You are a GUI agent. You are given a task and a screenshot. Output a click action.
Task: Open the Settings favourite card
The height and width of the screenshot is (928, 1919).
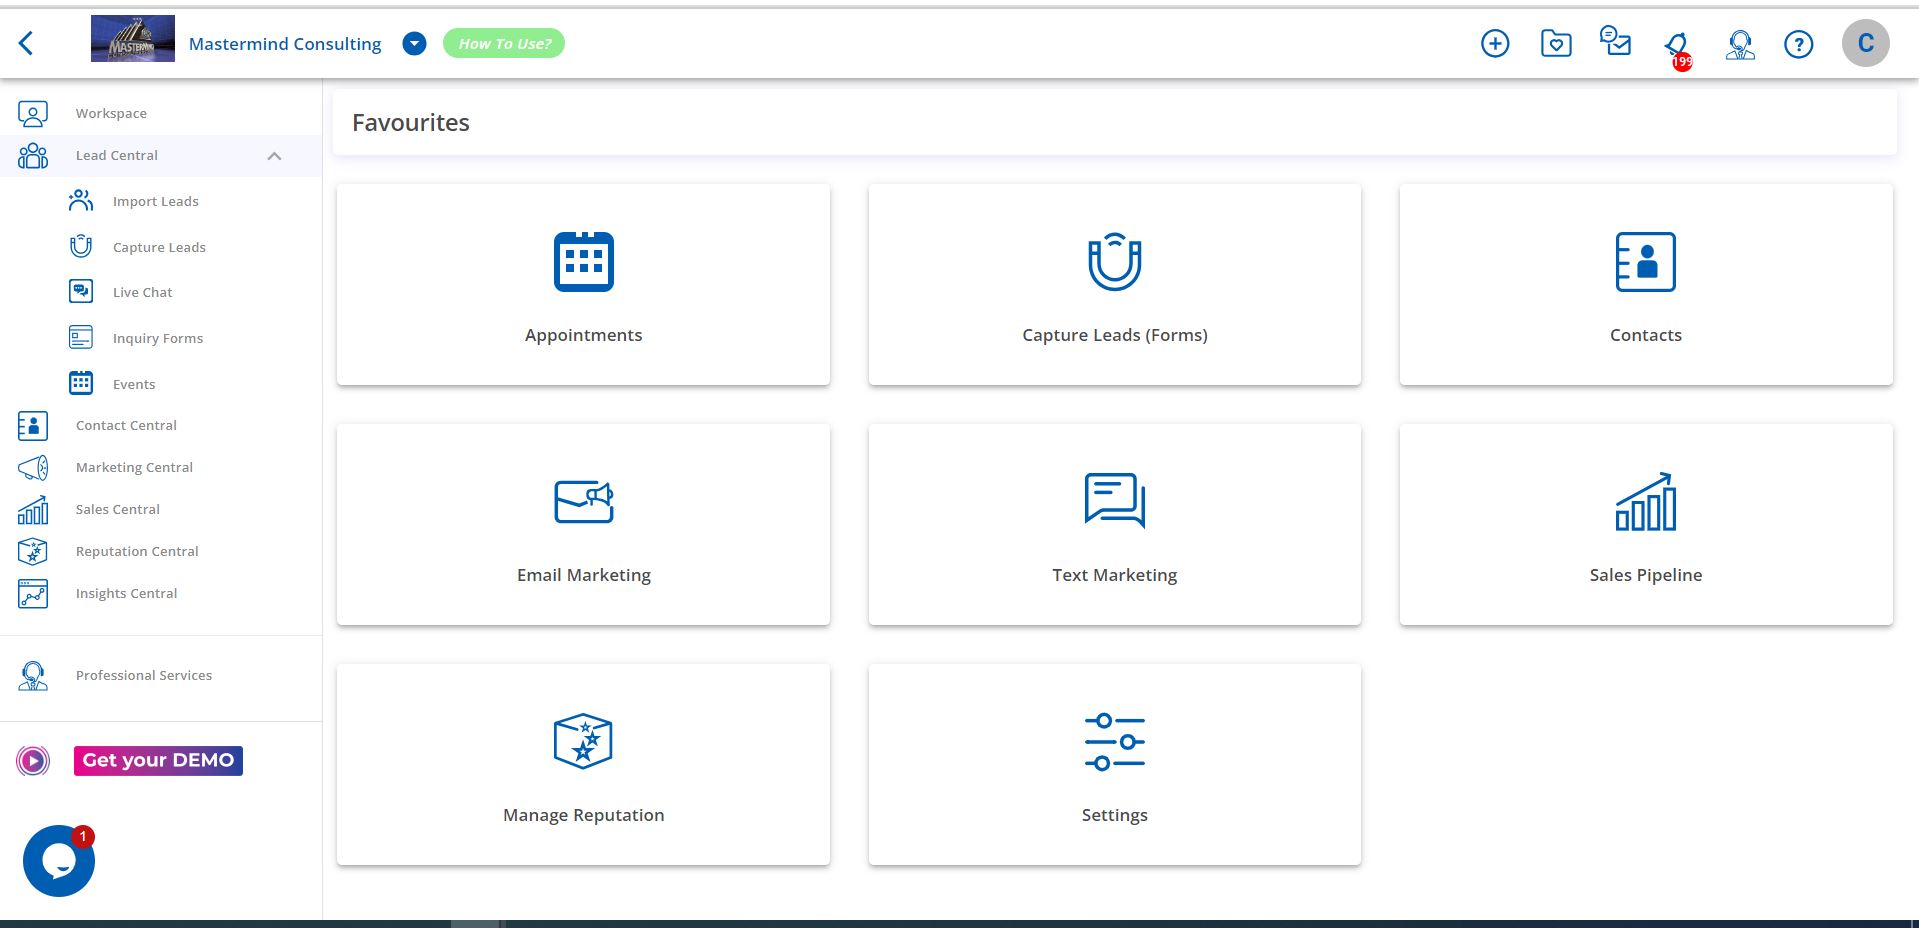tap(1114, 764)
